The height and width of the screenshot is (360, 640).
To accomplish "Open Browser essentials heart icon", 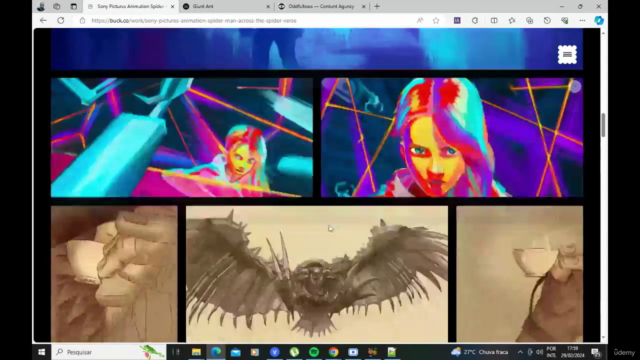I will tap(564, 20).
